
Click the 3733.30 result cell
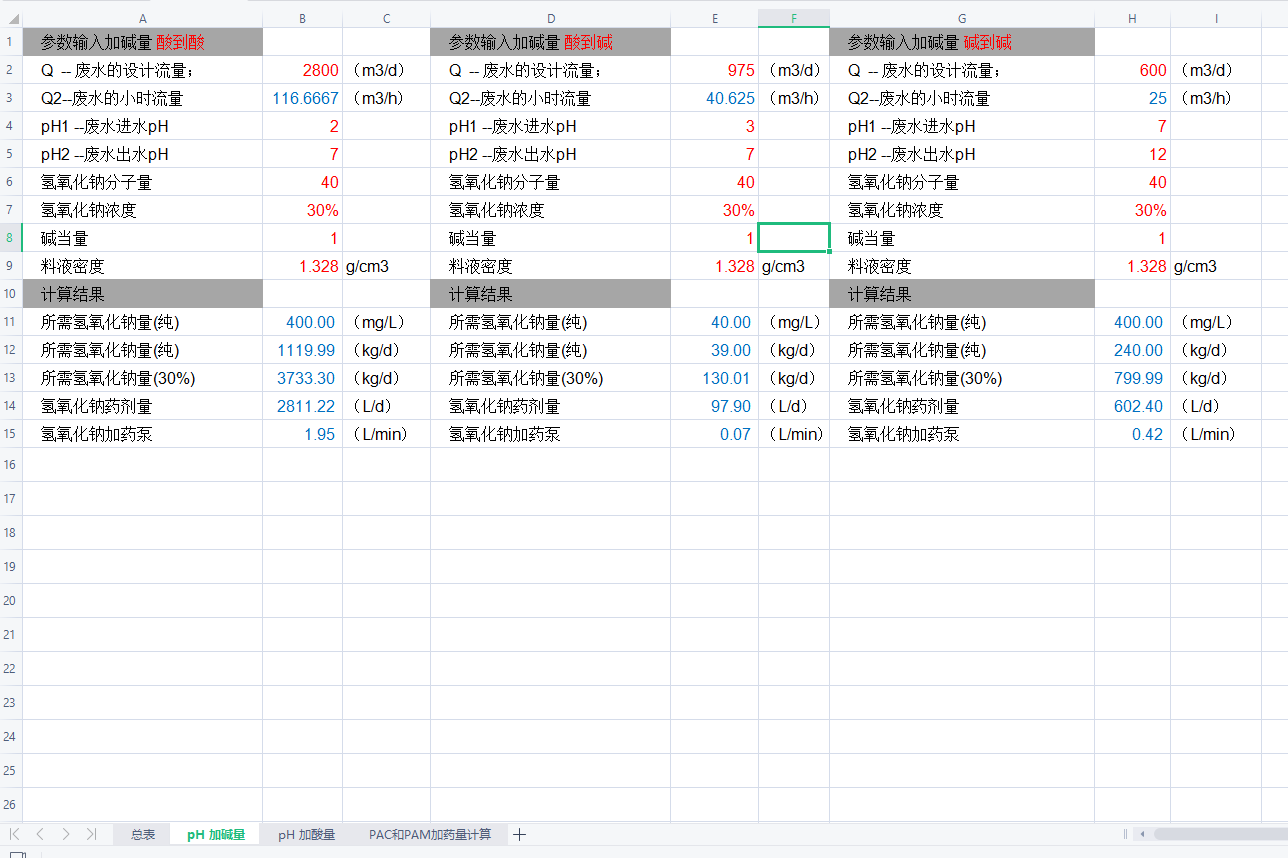302,378
